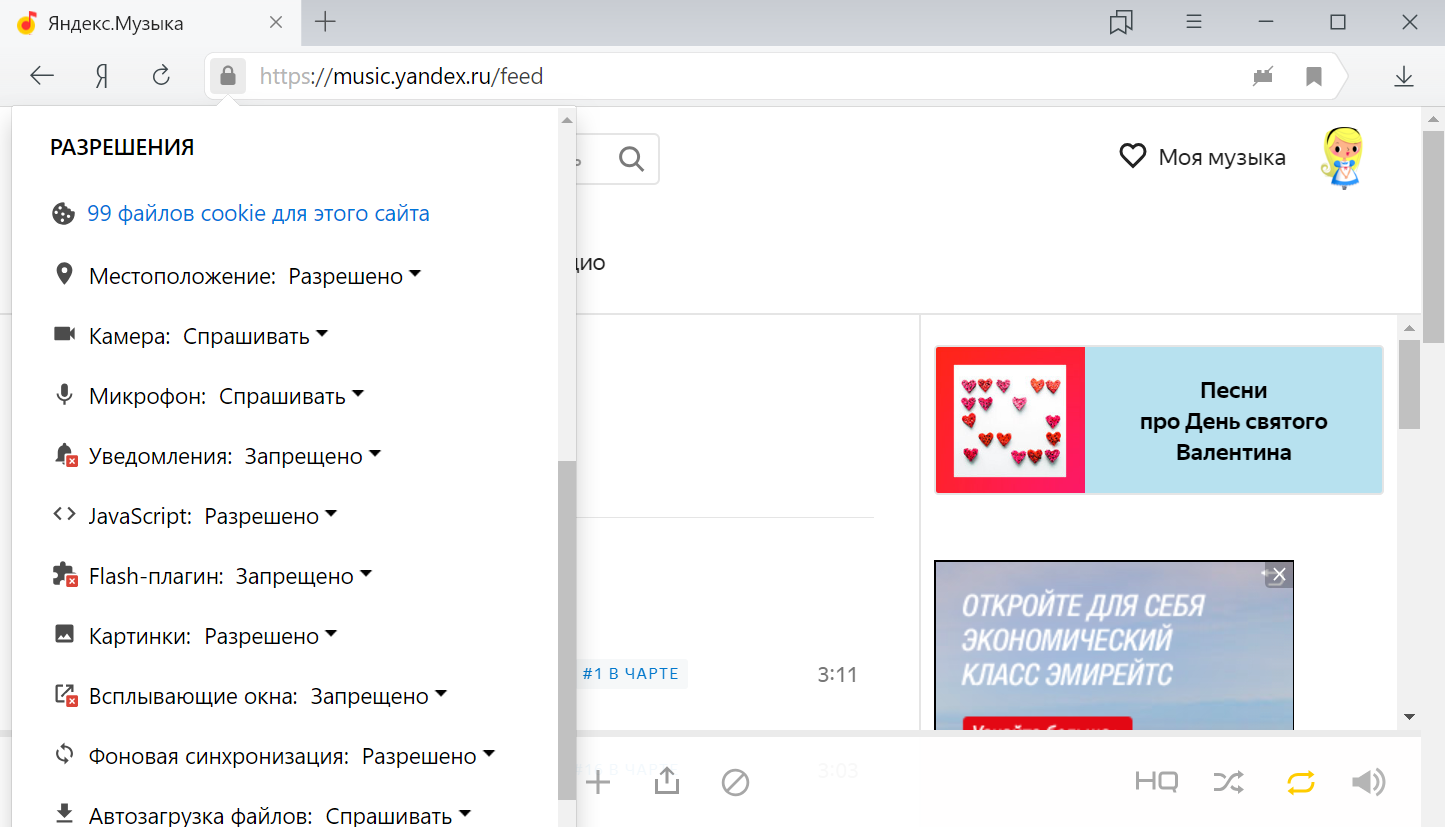
Task: Click the JavaScript code brackets icon
Action: [x=64, y=515]
